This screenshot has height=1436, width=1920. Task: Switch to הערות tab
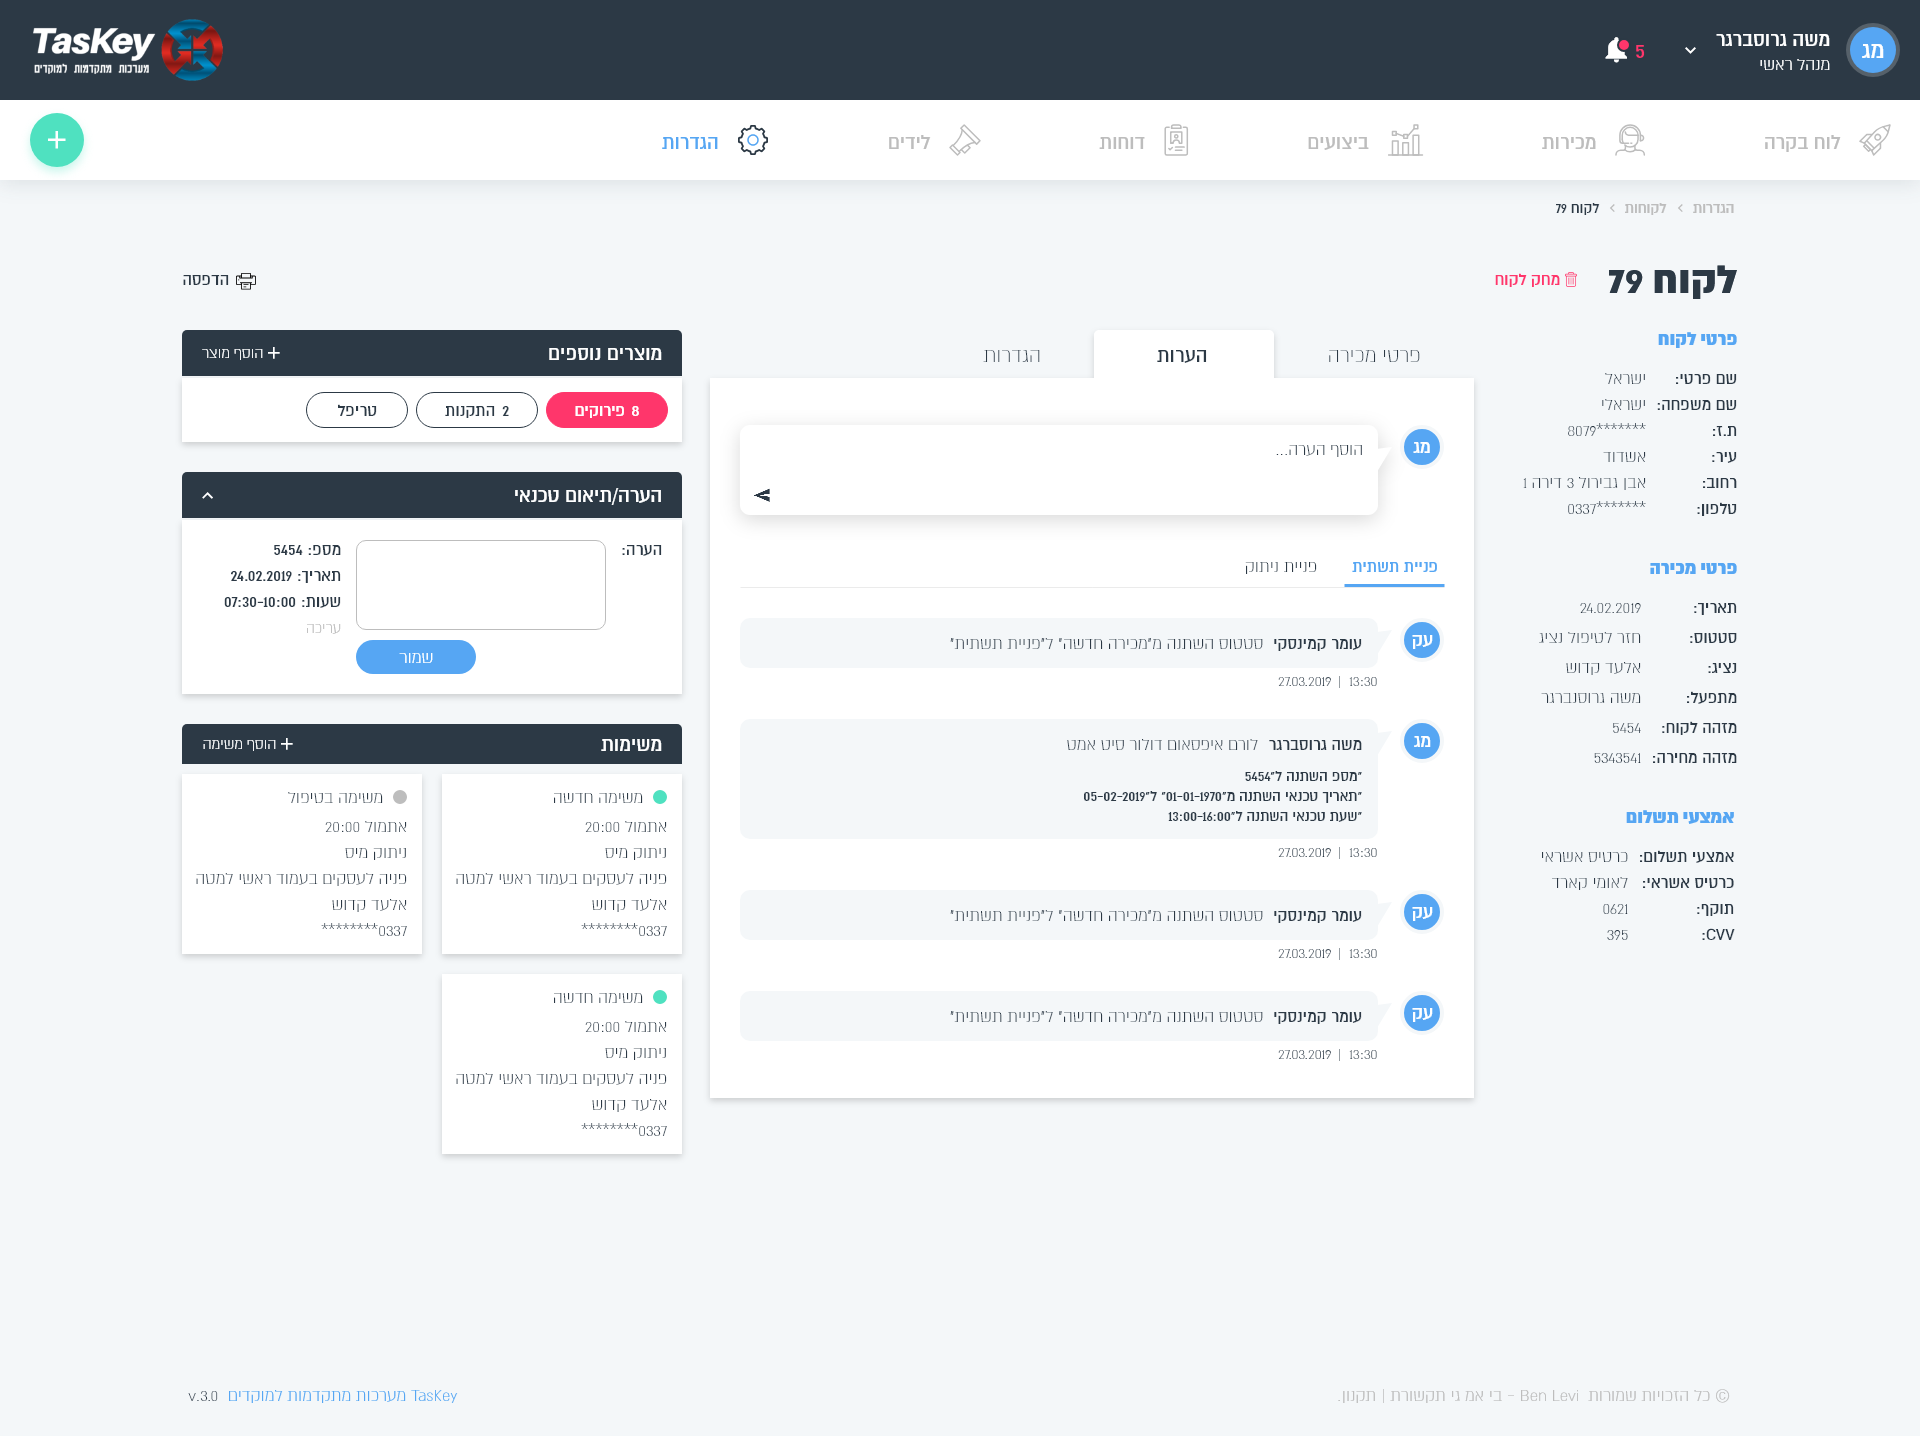(1183, 355)
